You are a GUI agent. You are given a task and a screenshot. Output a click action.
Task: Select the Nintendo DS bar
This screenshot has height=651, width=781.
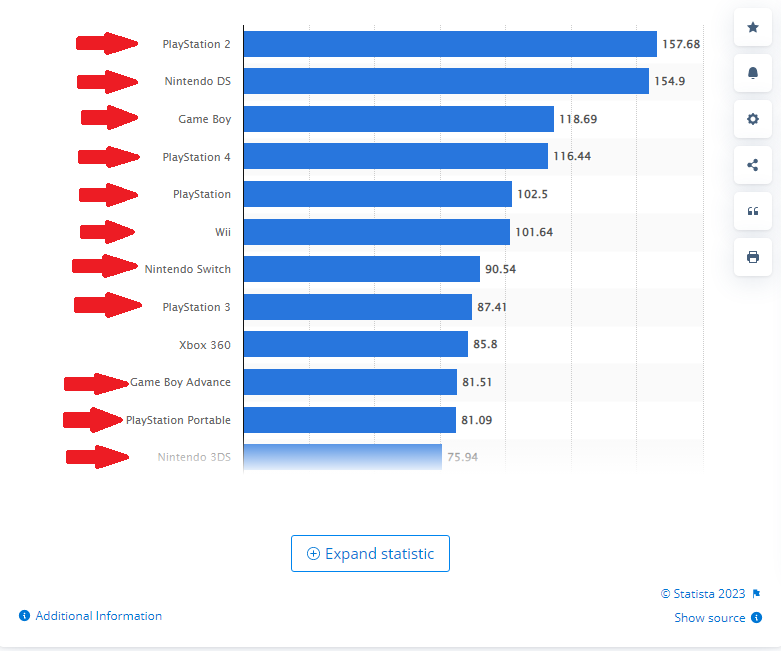point(445,81)
